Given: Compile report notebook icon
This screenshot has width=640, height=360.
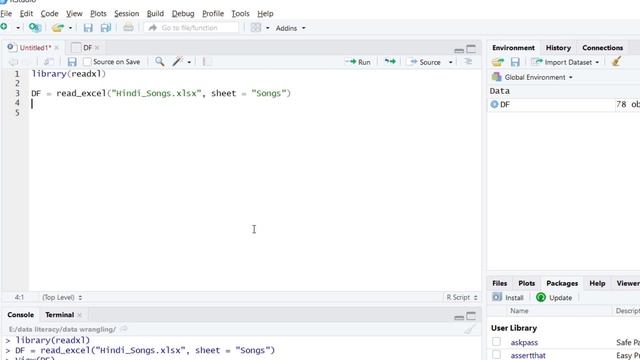Looking at the screenshot, I should coord(207,62).
